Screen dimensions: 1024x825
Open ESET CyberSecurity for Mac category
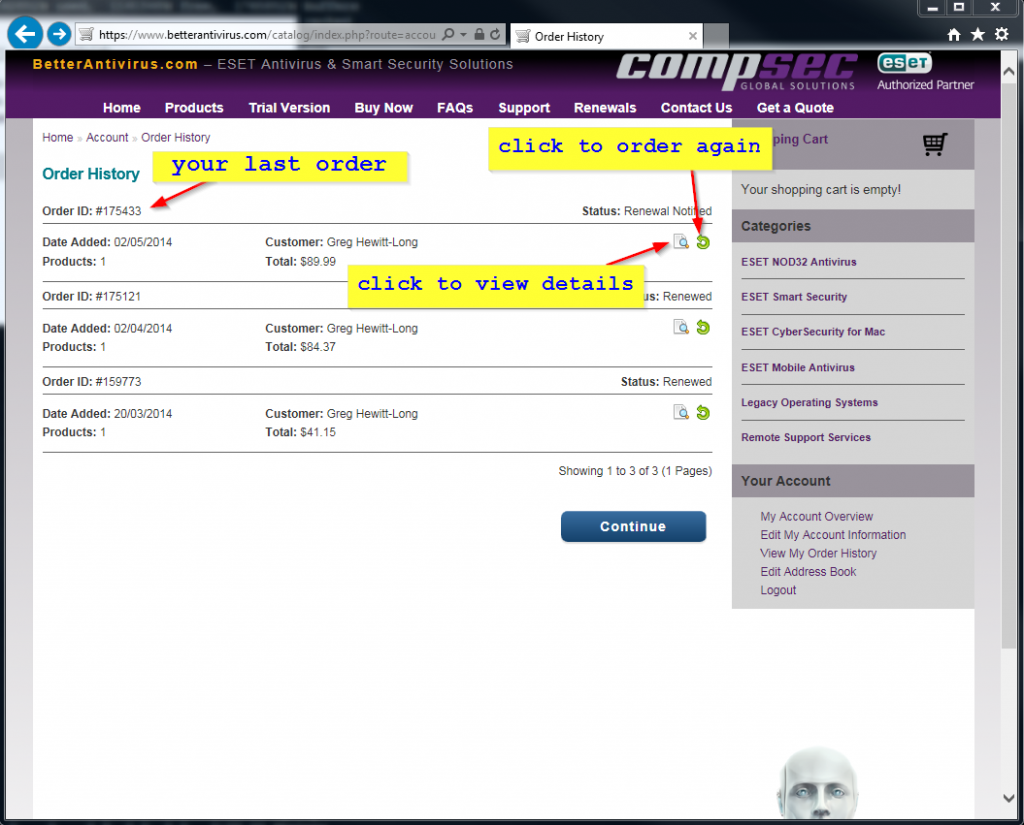(813, 332)
